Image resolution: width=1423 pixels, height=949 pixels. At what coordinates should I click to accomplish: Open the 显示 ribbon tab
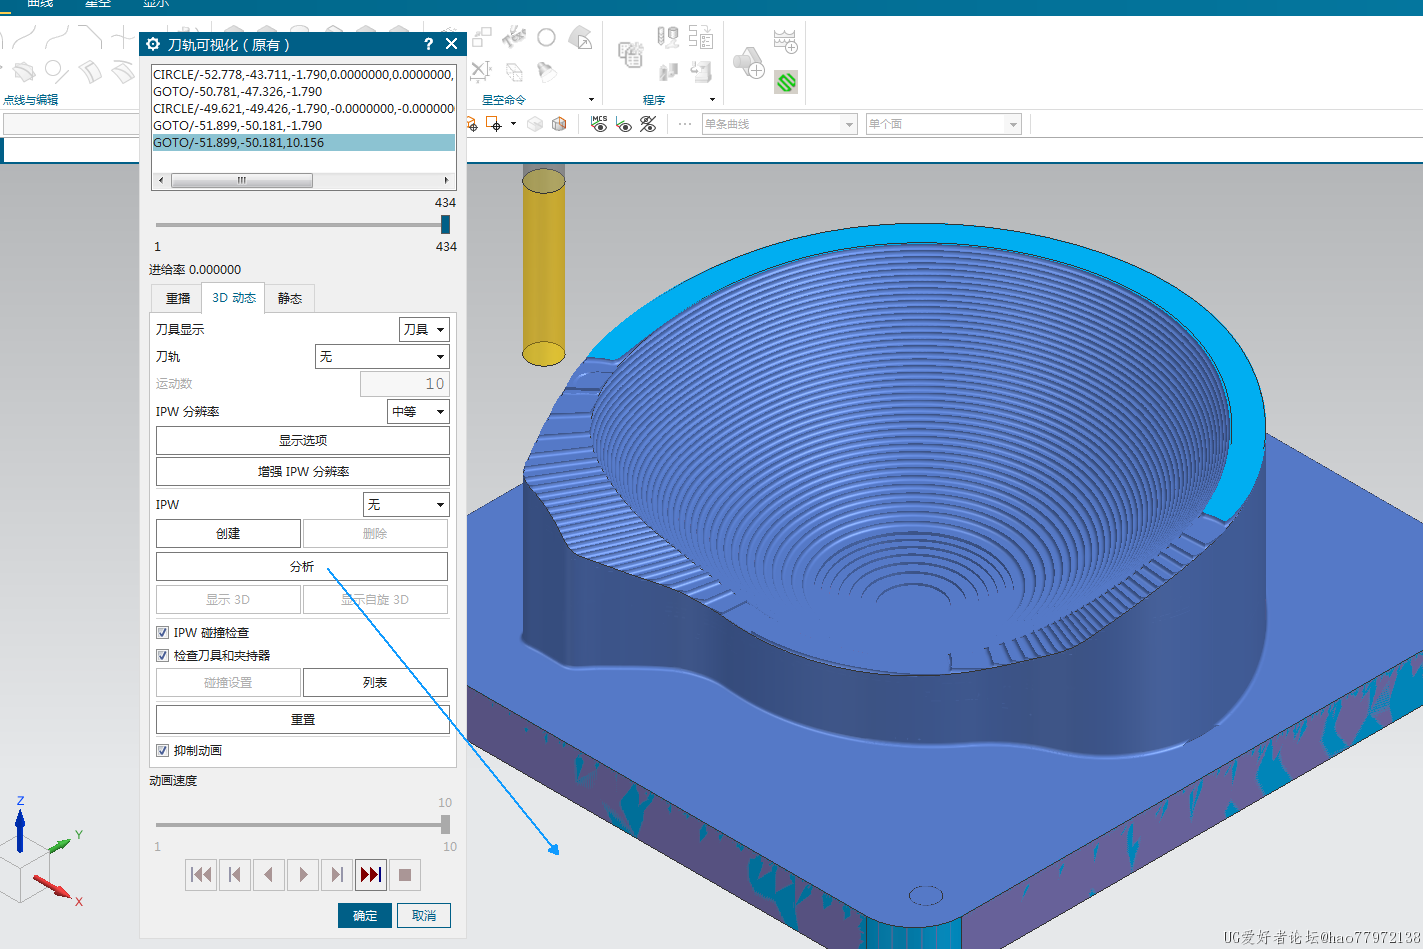156,4
